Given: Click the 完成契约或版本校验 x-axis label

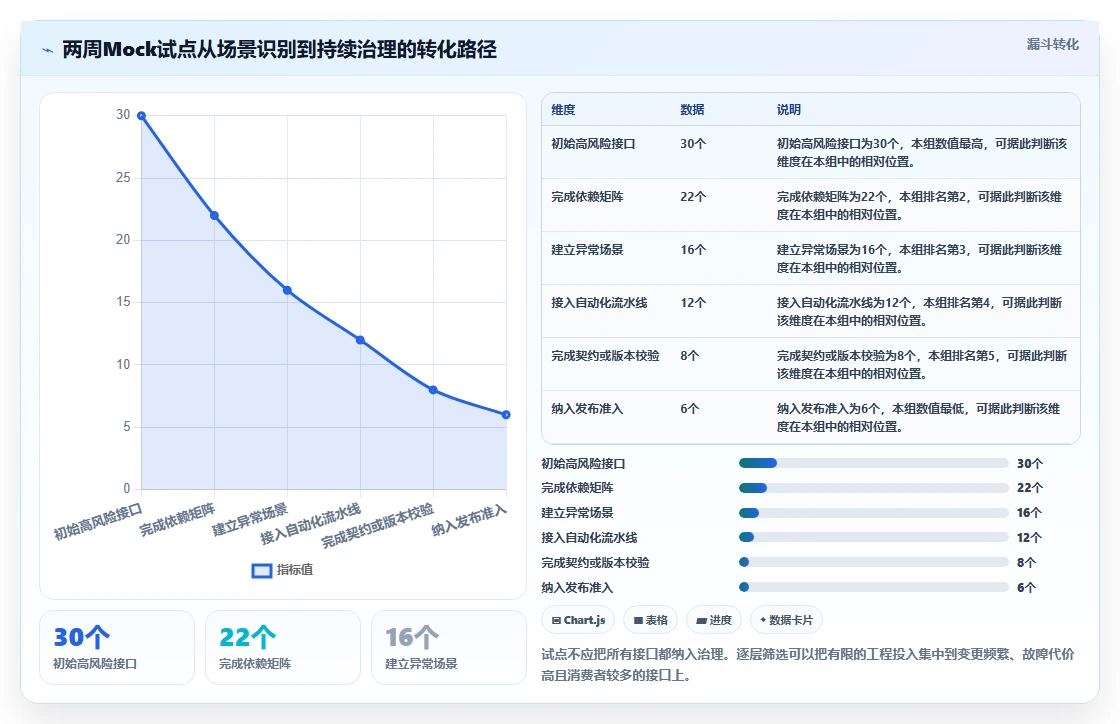Looking at the screenshot, I should [378, 526].
